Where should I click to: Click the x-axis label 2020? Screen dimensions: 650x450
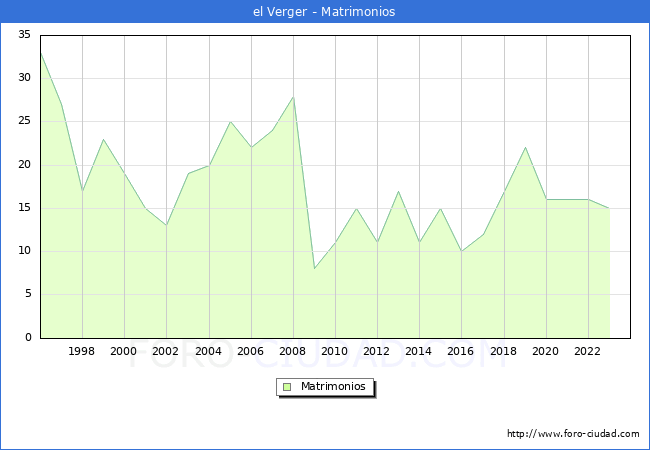coord(546,351)
